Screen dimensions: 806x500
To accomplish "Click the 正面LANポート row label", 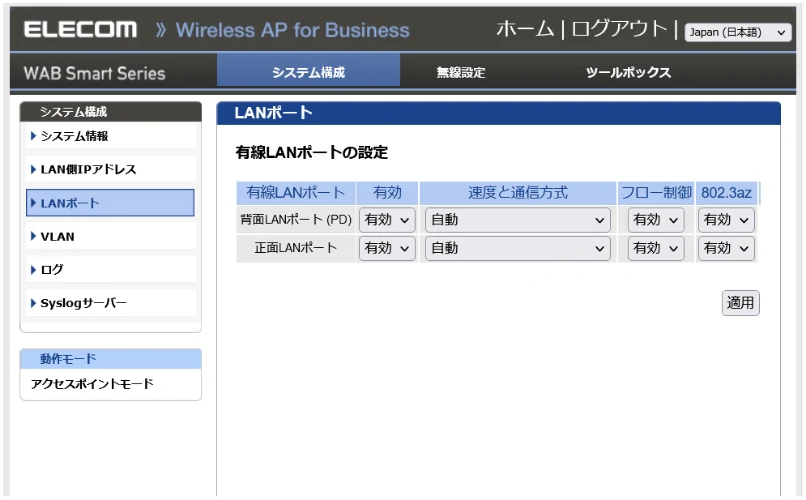I will tap(296, 248).
